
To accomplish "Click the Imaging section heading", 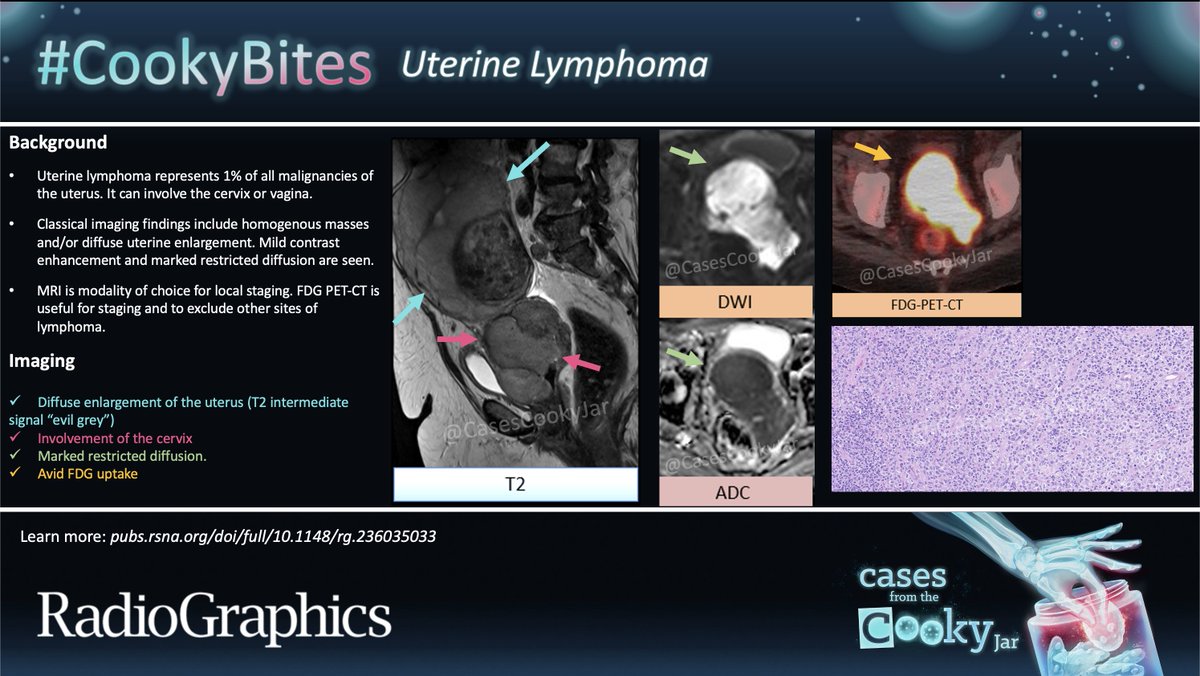I will 42,361.
